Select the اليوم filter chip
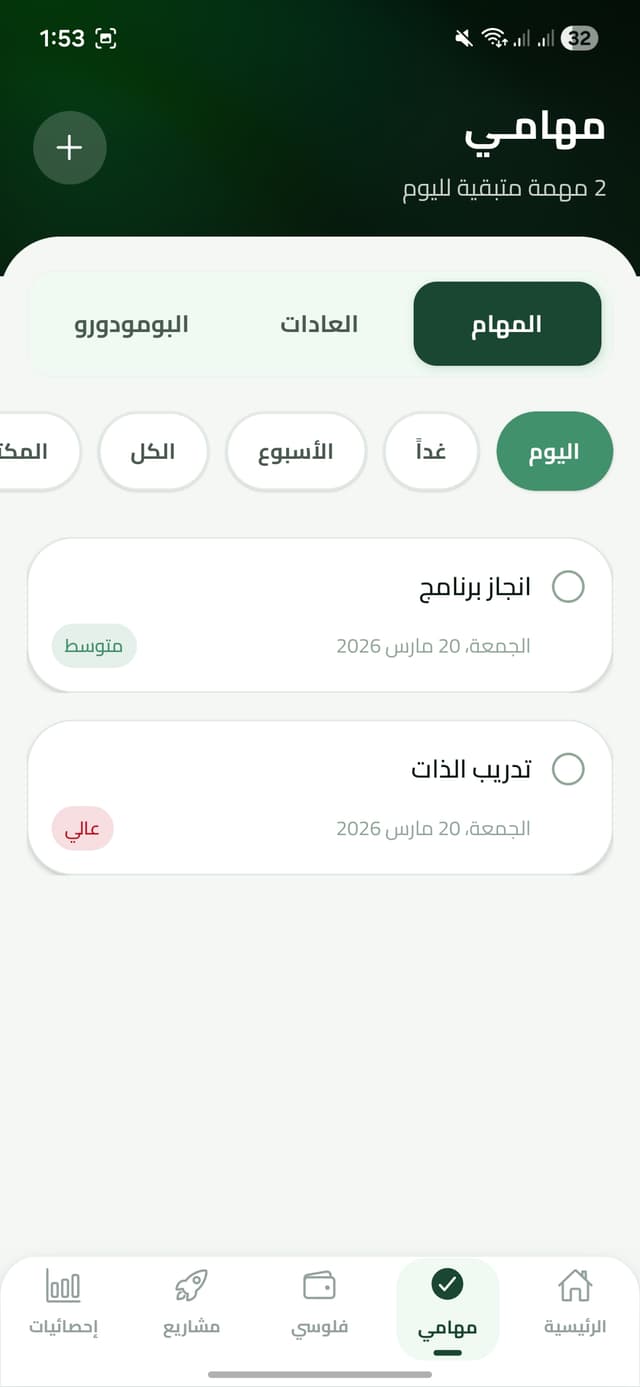Screen dimensions: 640x1387 (555, 451)
